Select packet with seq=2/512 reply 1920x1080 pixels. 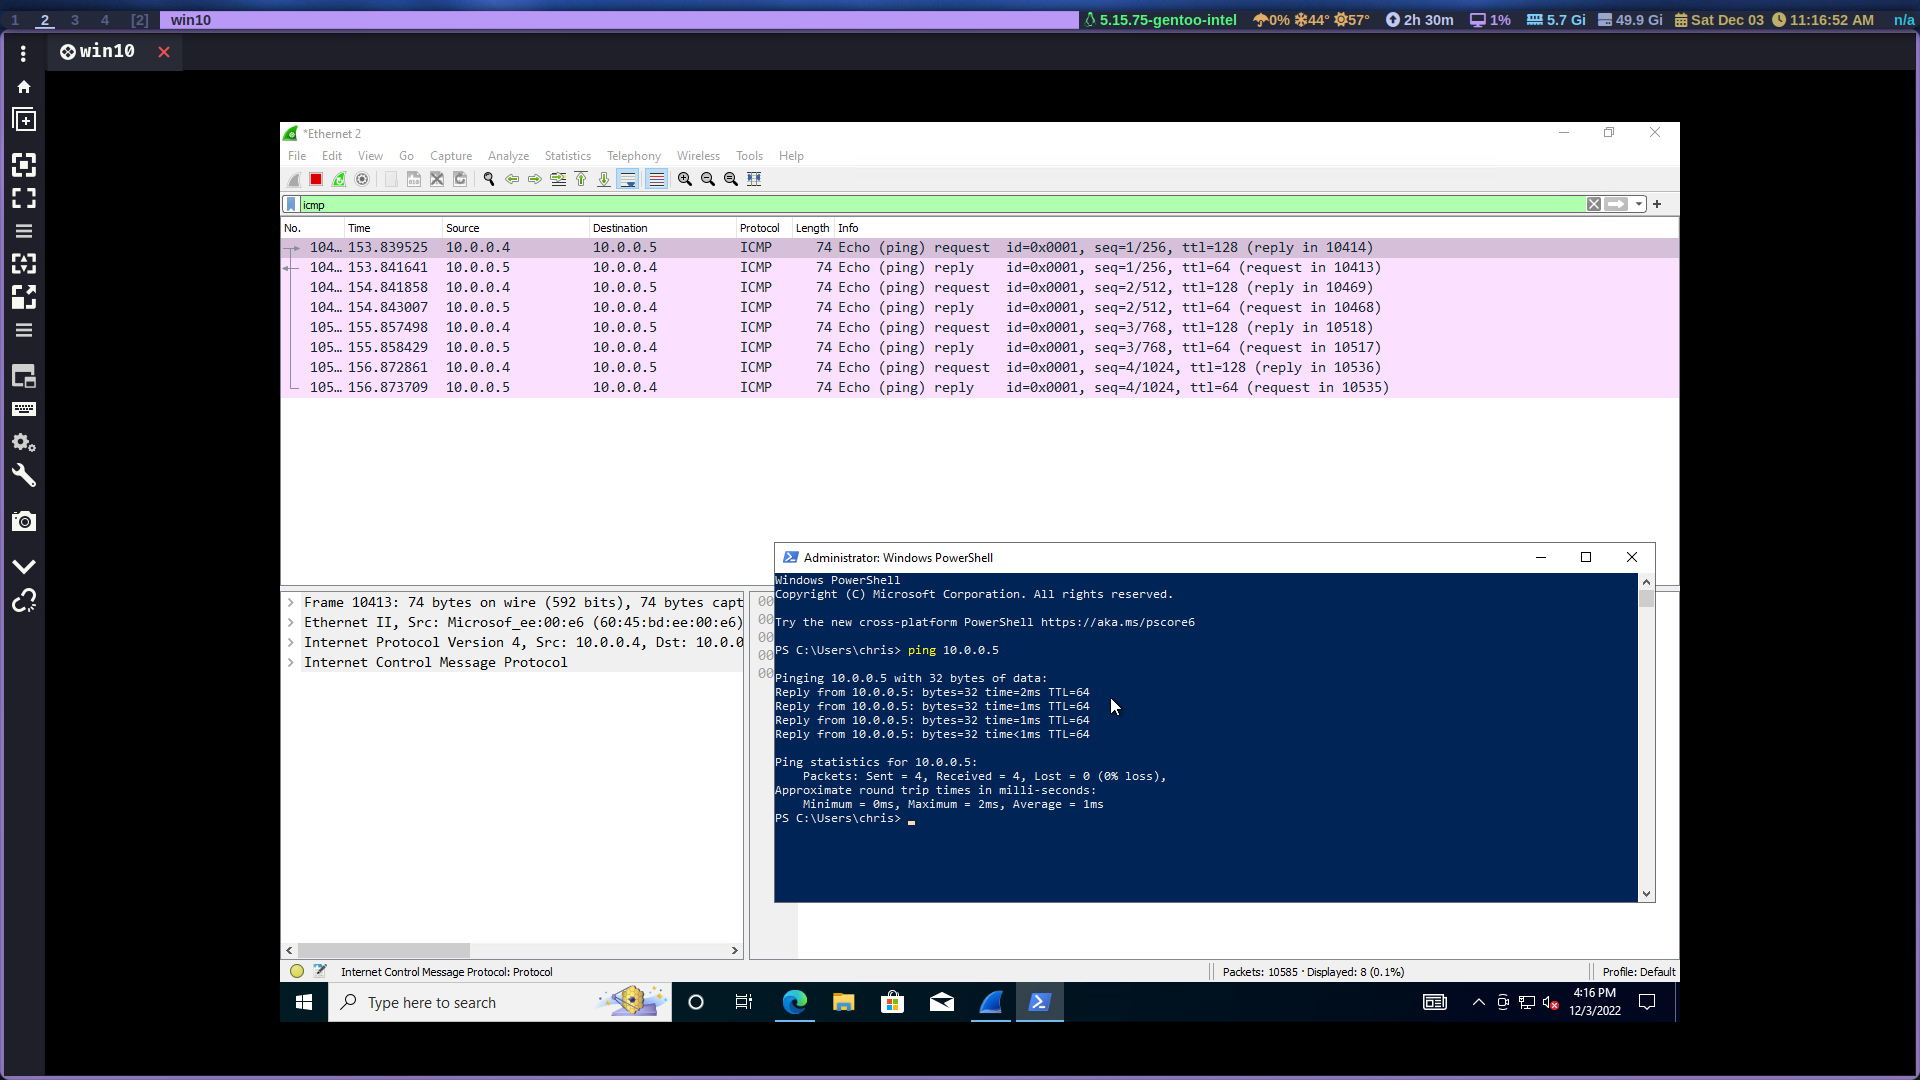[980, 307]
